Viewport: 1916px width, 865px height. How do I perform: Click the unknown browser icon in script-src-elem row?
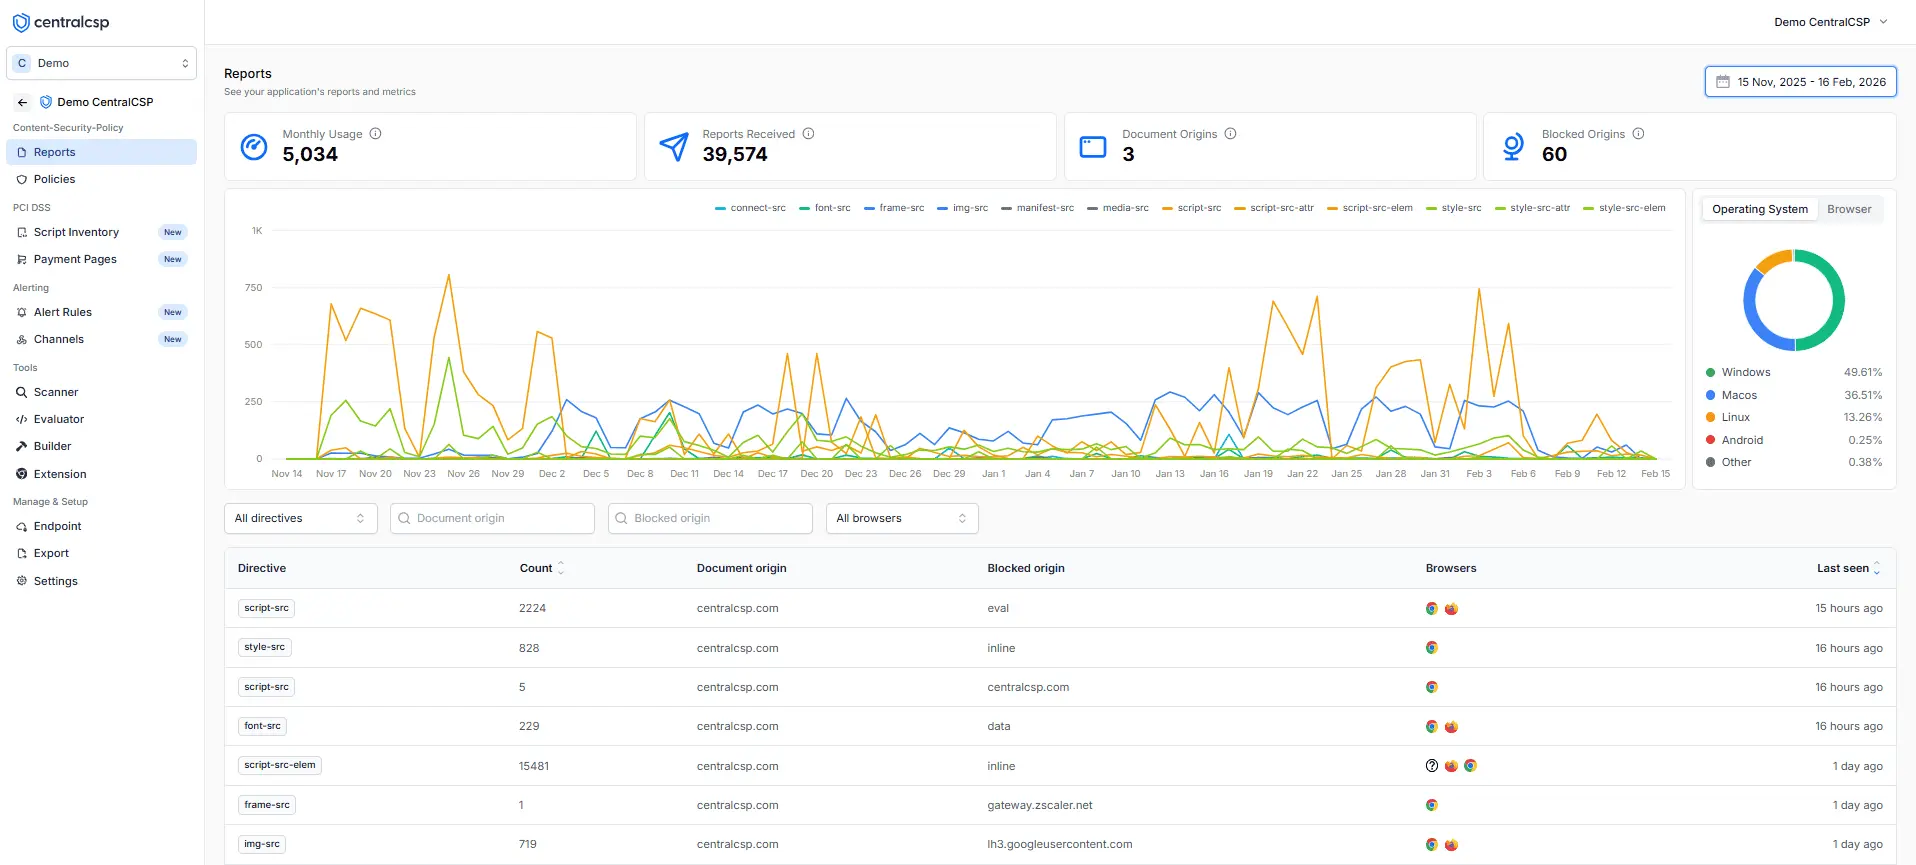click(x=1432, y=766)
